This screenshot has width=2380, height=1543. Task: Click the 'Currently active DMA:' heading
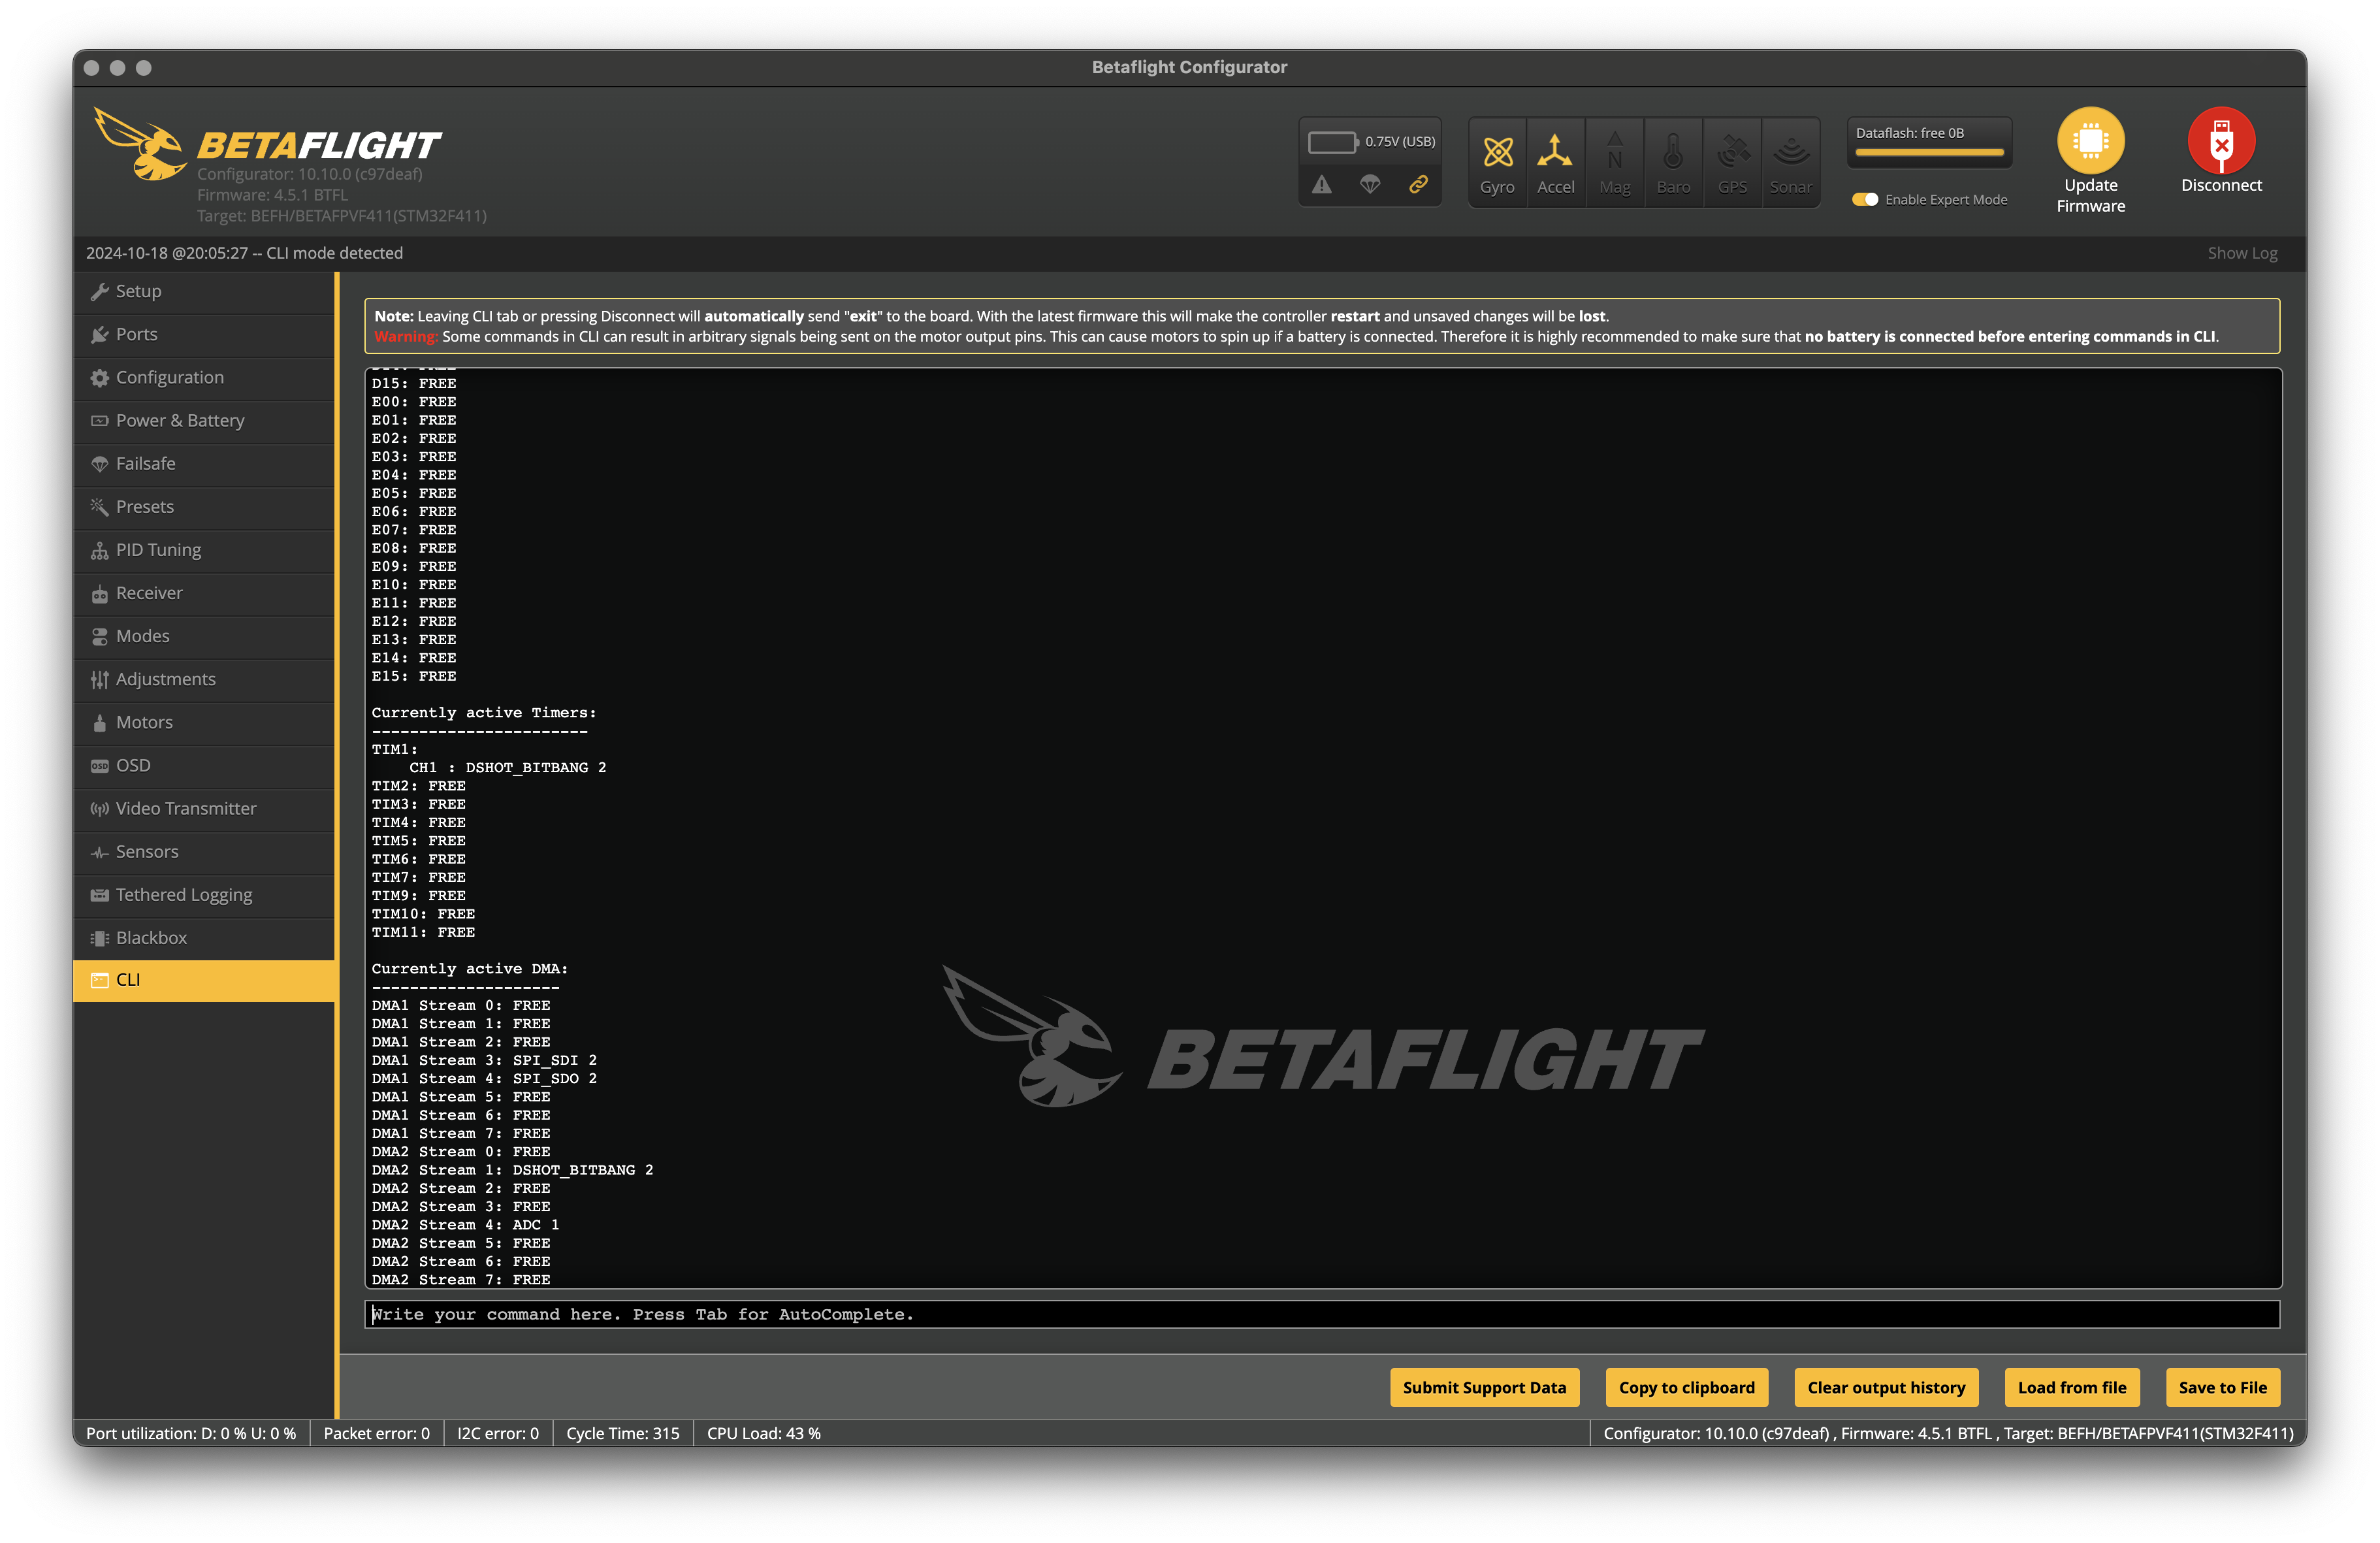470,969
